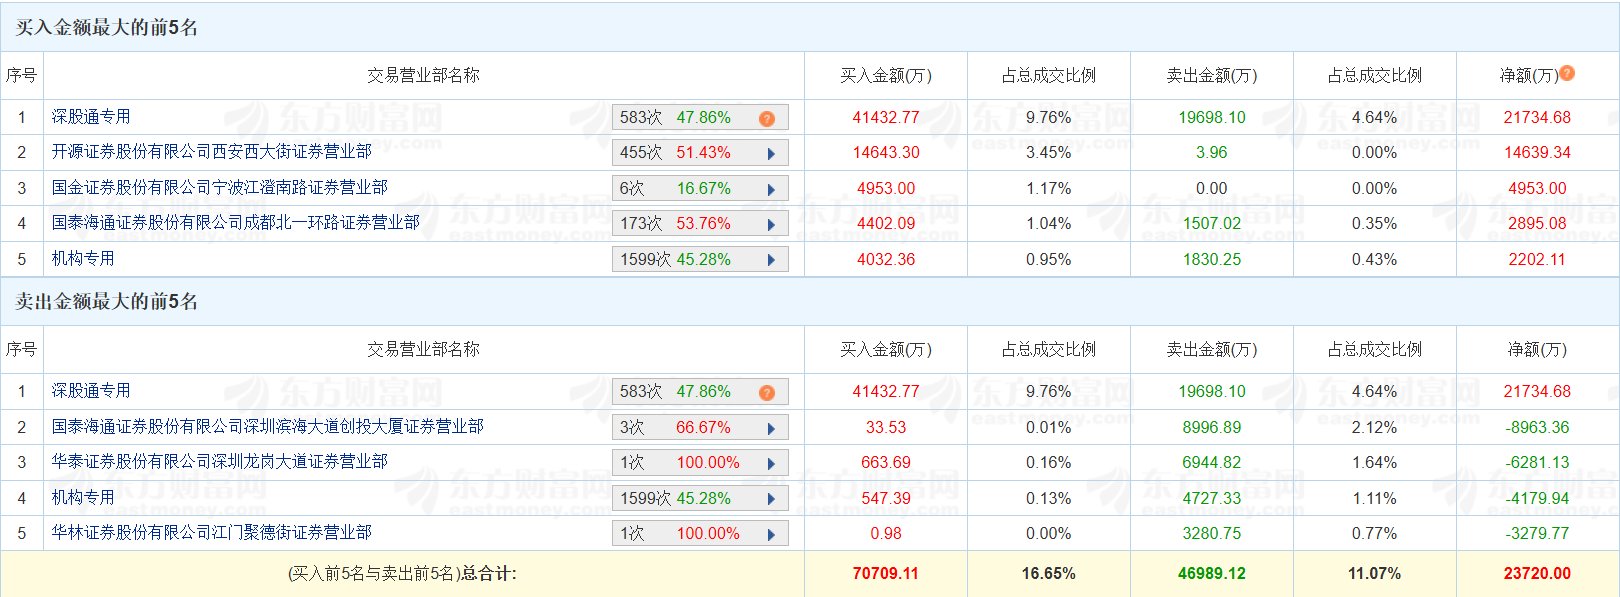
Task: Expand the 机构专用 details in the buy top 5 table
Action: [771, 260]
